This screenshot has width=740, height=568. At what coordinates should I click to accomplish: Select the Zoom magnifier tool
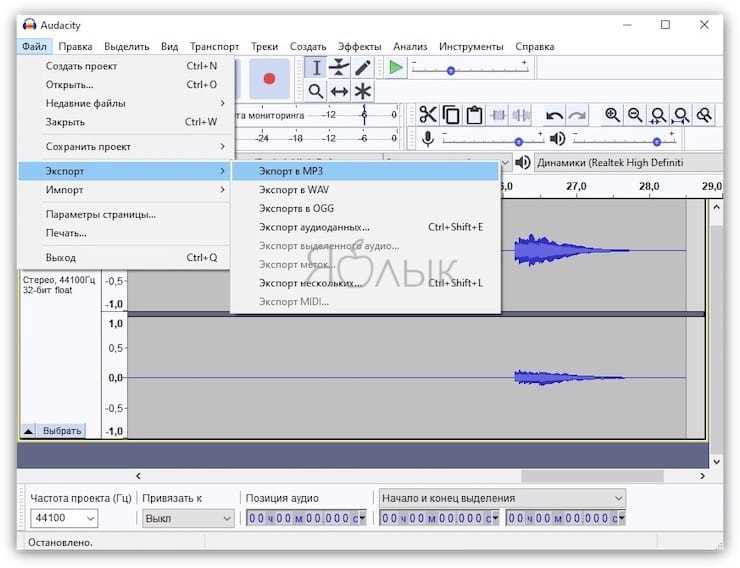coord(315,91)
